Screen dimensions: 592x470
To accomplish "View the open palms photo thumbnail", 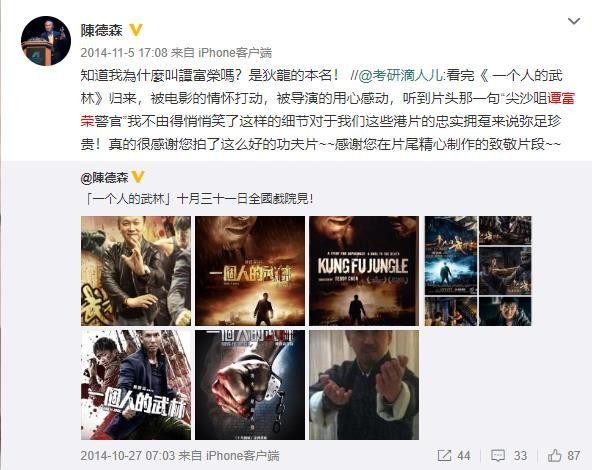I will [364, 385].
